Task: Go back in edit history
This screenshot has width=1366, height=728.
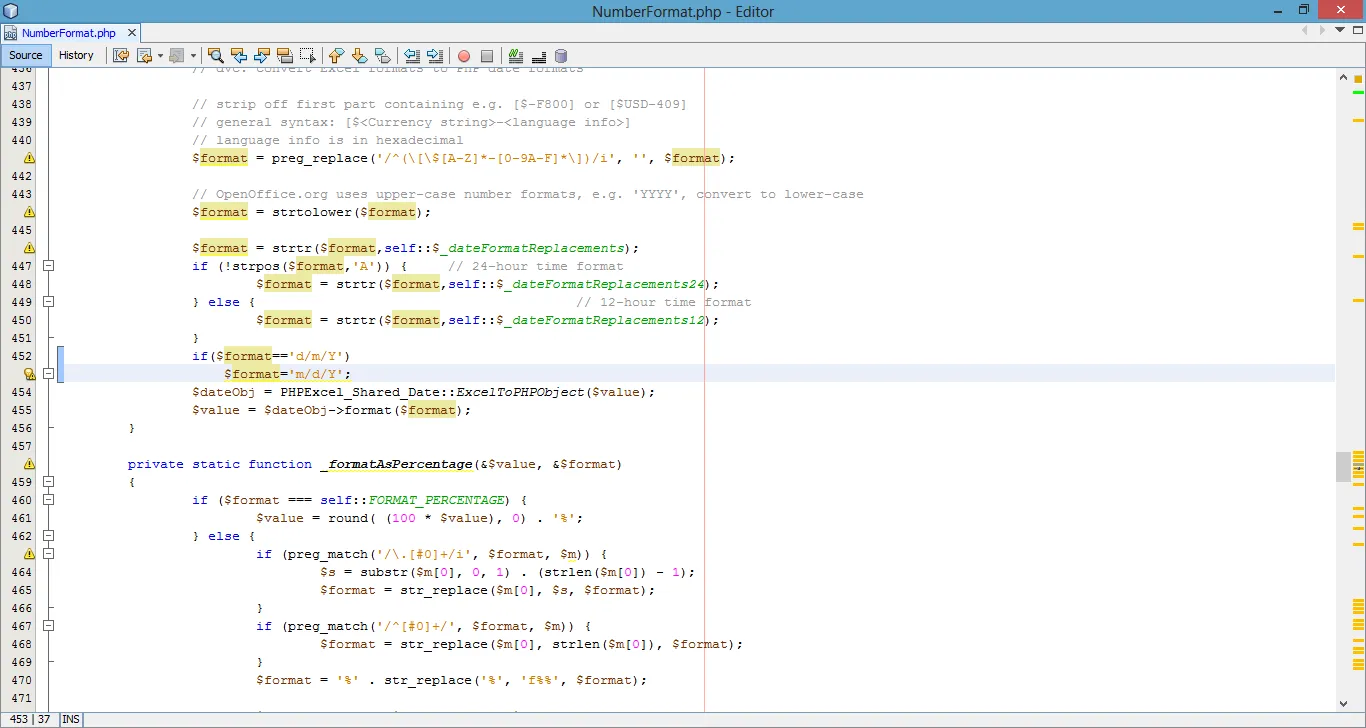Action: [x=144, y=56]
